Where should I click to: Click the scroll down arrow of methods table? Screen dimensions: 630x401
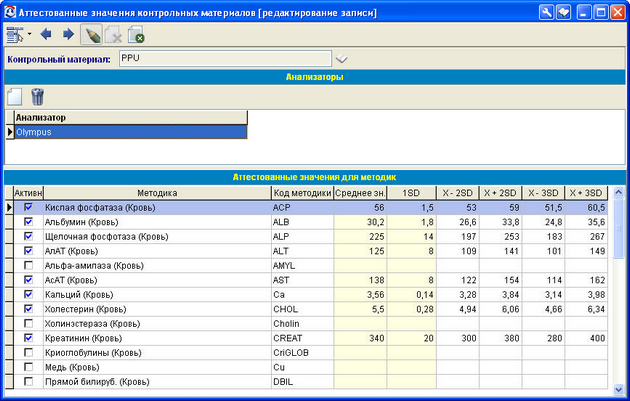[618, 389]
